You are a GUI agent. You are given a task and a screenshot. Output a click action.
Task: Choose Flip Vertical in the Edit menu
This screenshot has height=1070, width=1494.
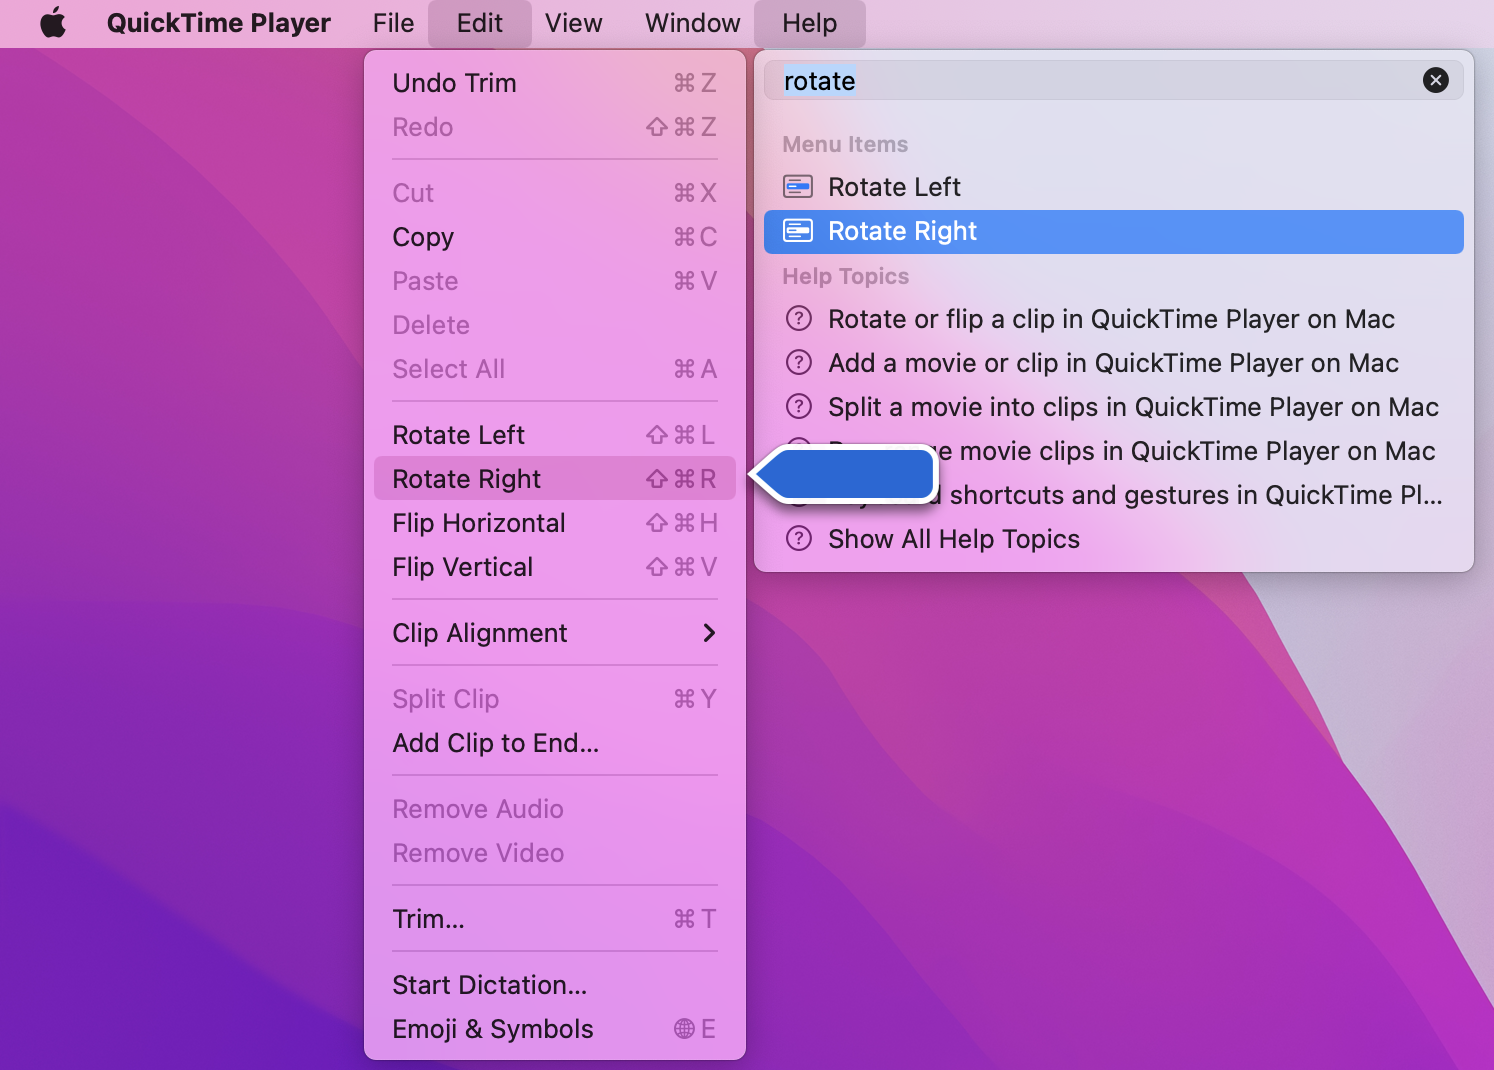555,567
